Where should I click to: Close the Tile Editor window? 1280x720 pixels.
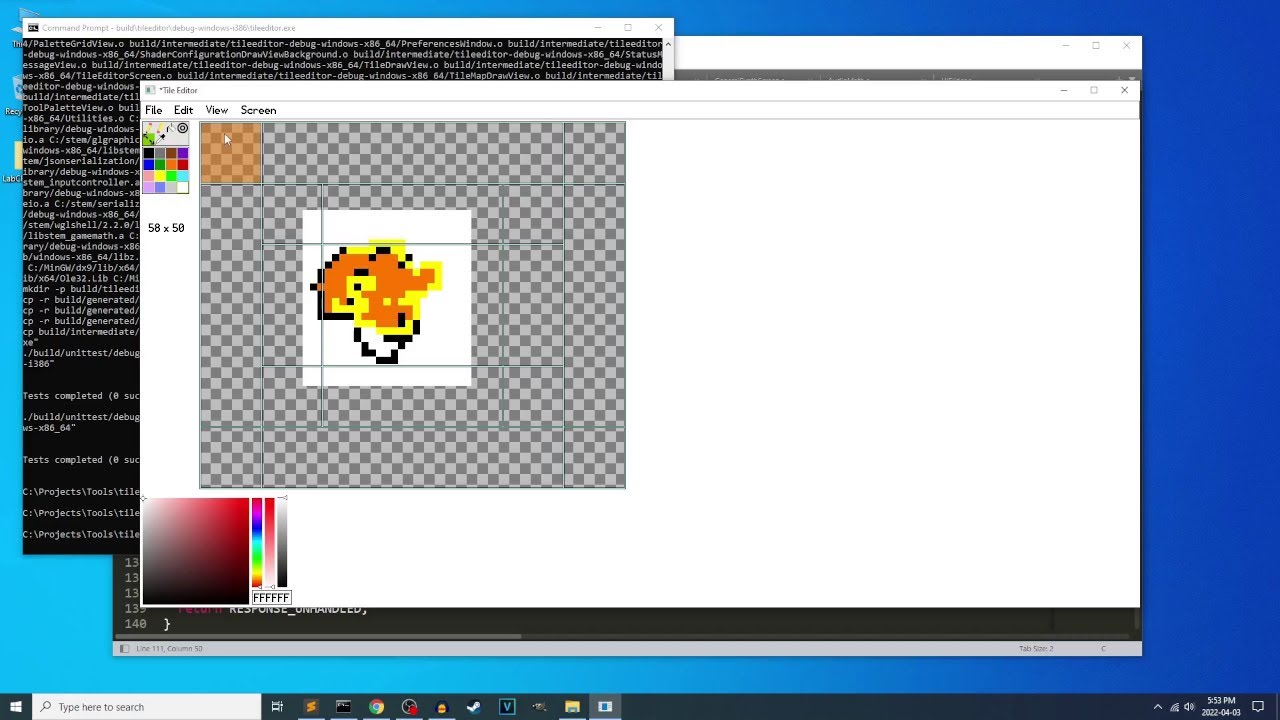pyautogui.click(x=1124, y=90)
